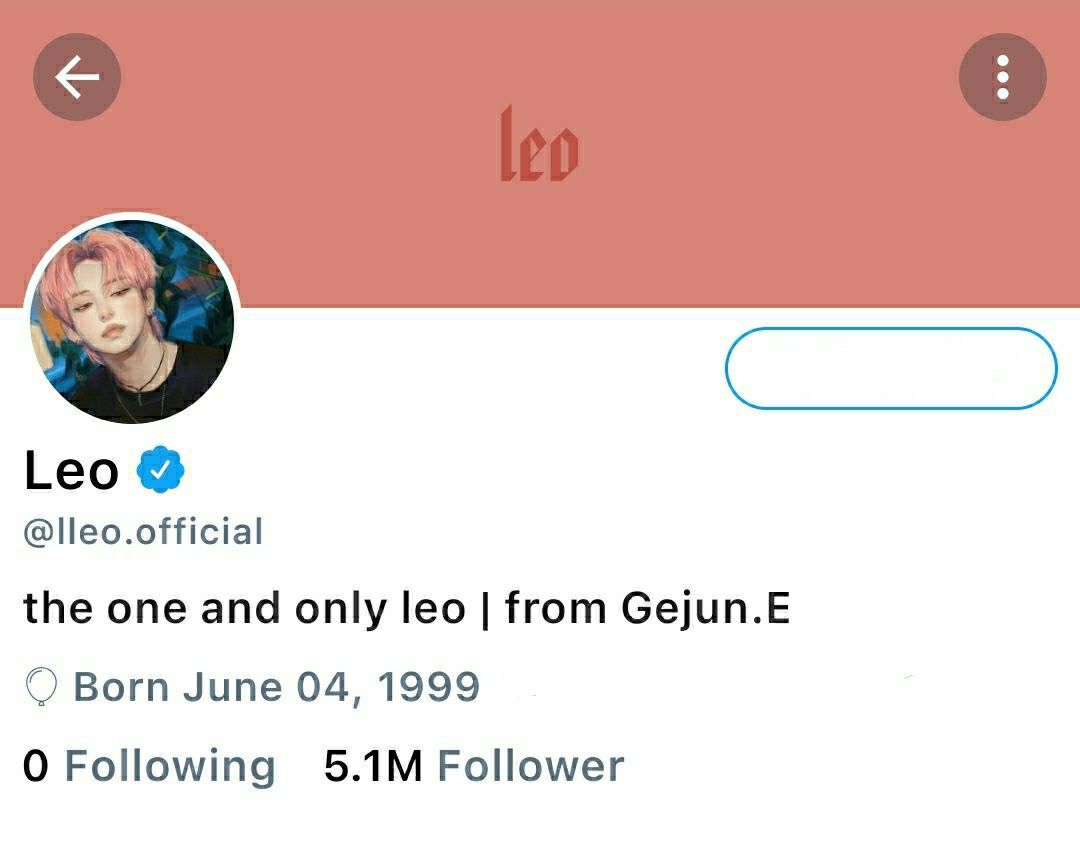This screenshot has height=862, width=1080.
Task: Click the display name Leo
Action: click(x=72, y=471)
